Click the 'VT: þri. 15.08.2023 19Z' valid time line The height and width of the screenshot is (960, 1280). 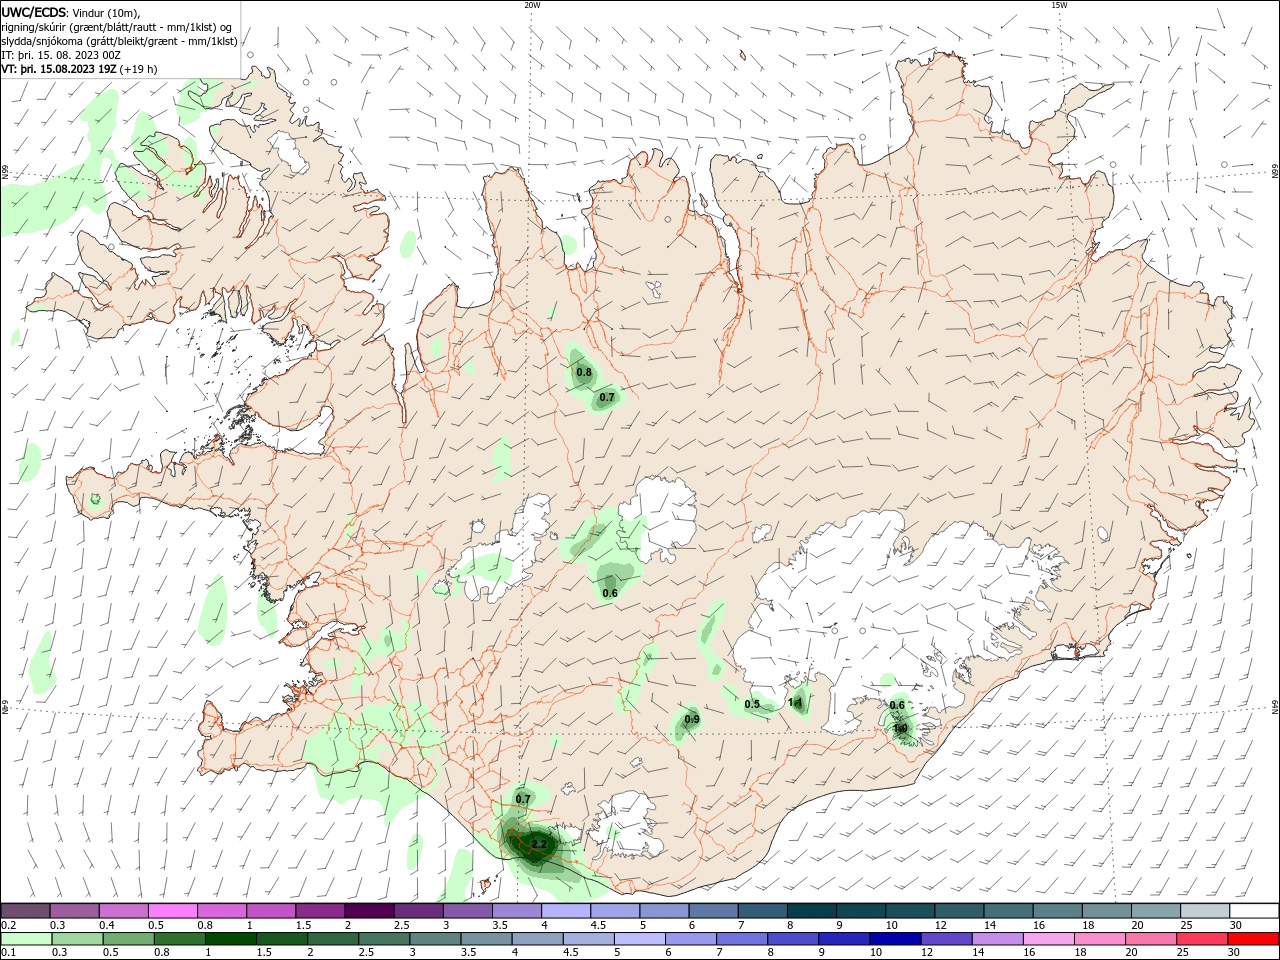tap(60, 69)
